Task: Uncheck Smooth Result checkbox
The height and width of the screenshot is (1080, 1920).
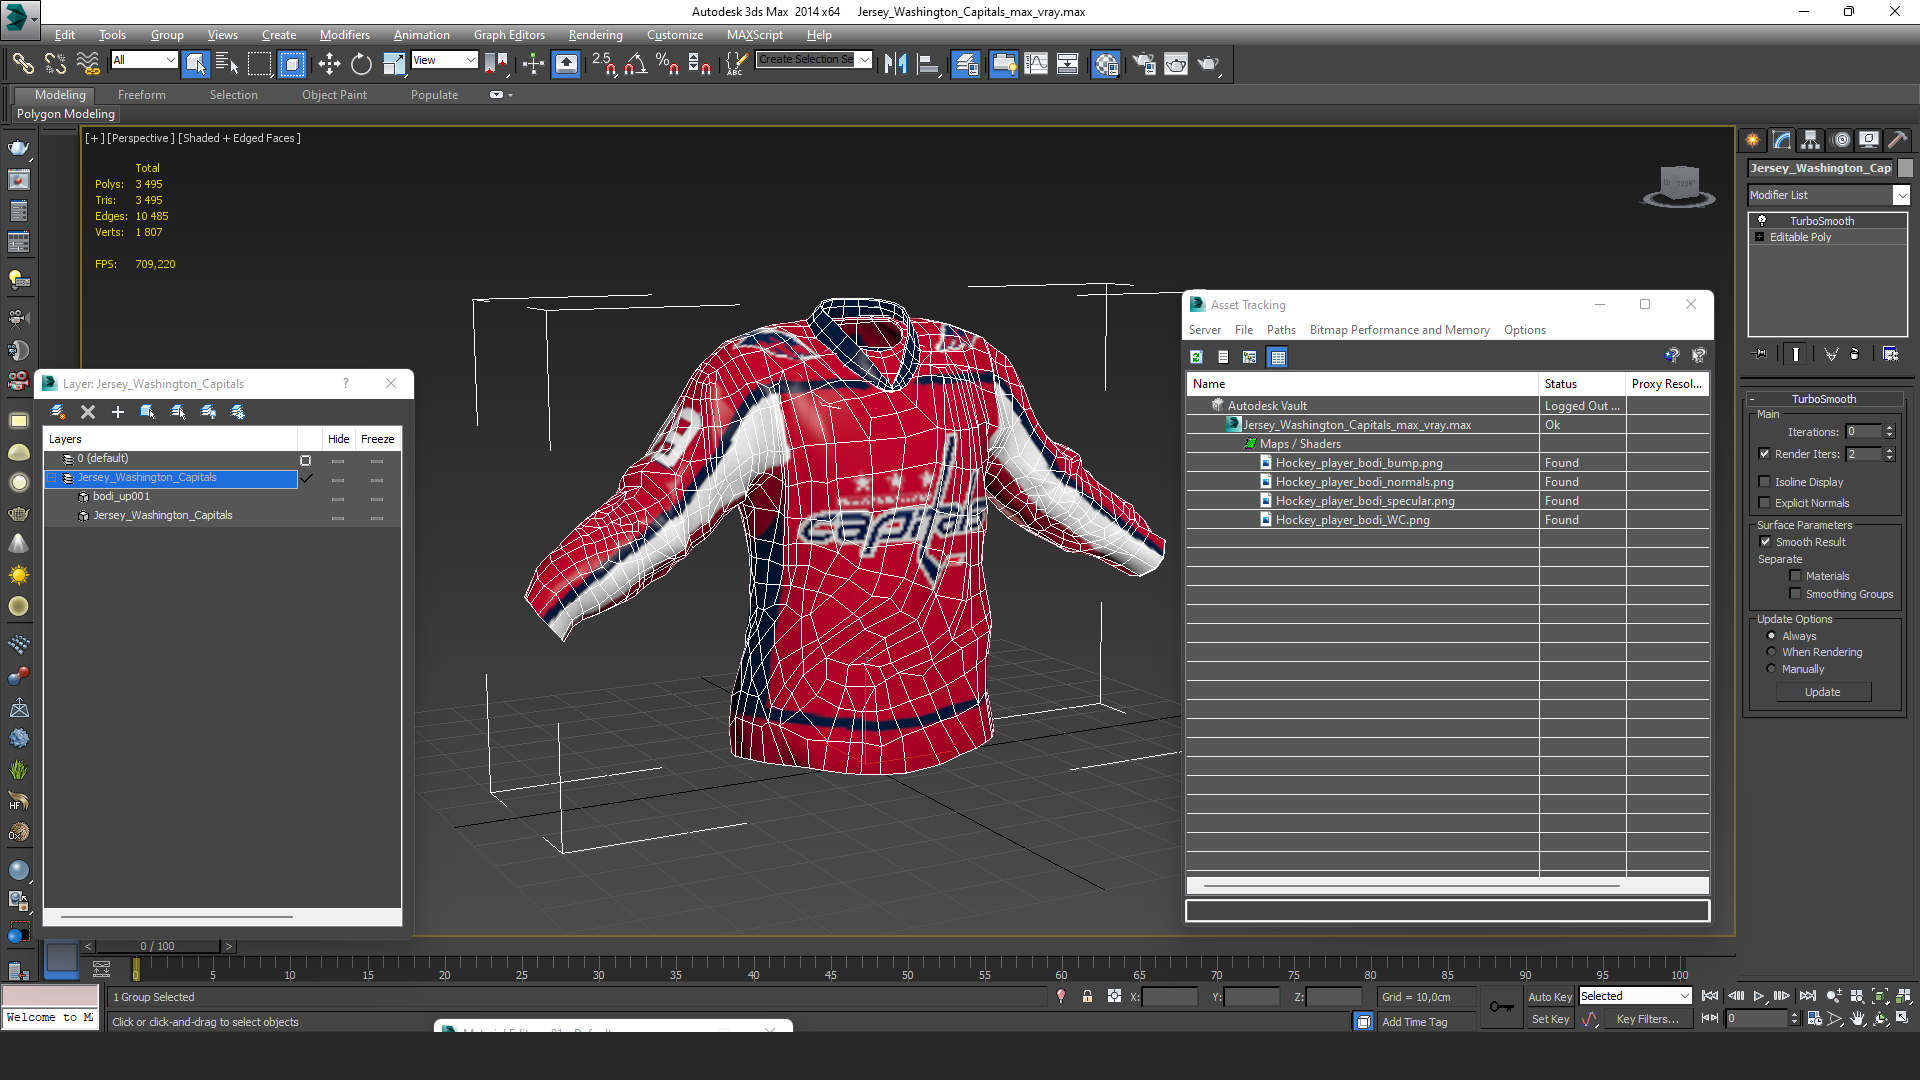Action: (1765, 542)
